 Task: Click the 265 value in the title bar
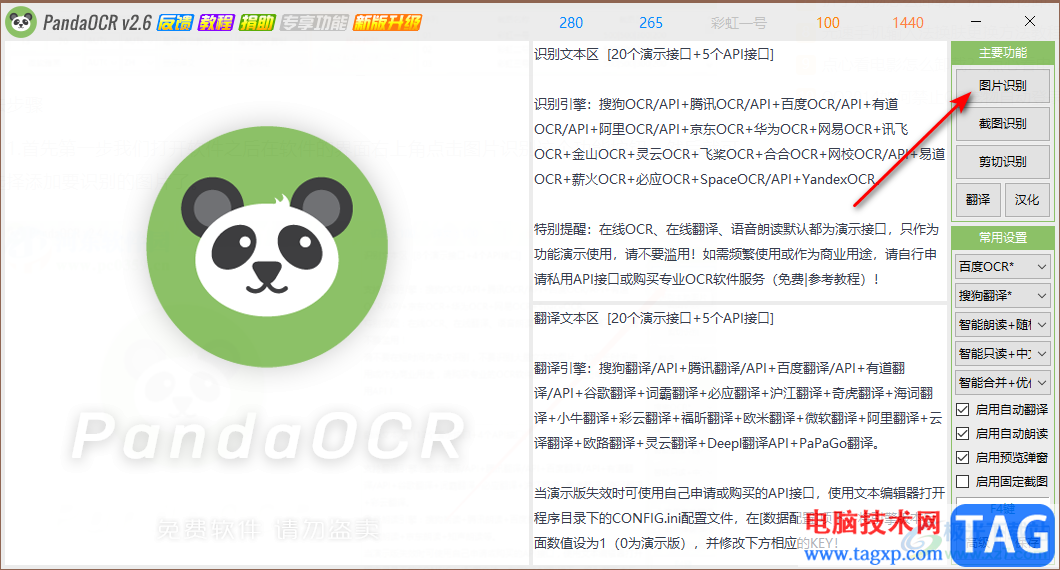(651, 23)
